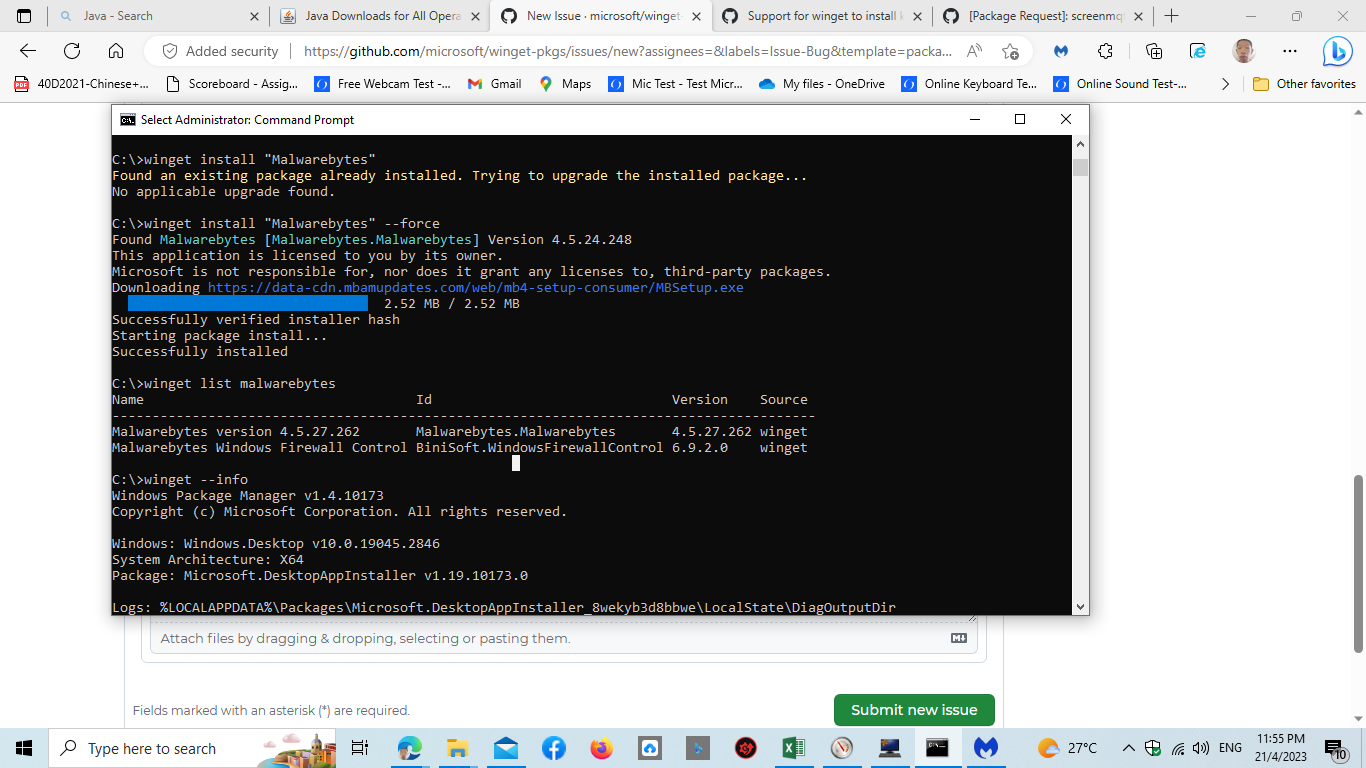Open Online Sound Test bookmark
The height and width of the screenshot is (768, 1366).
(1121, 84)
